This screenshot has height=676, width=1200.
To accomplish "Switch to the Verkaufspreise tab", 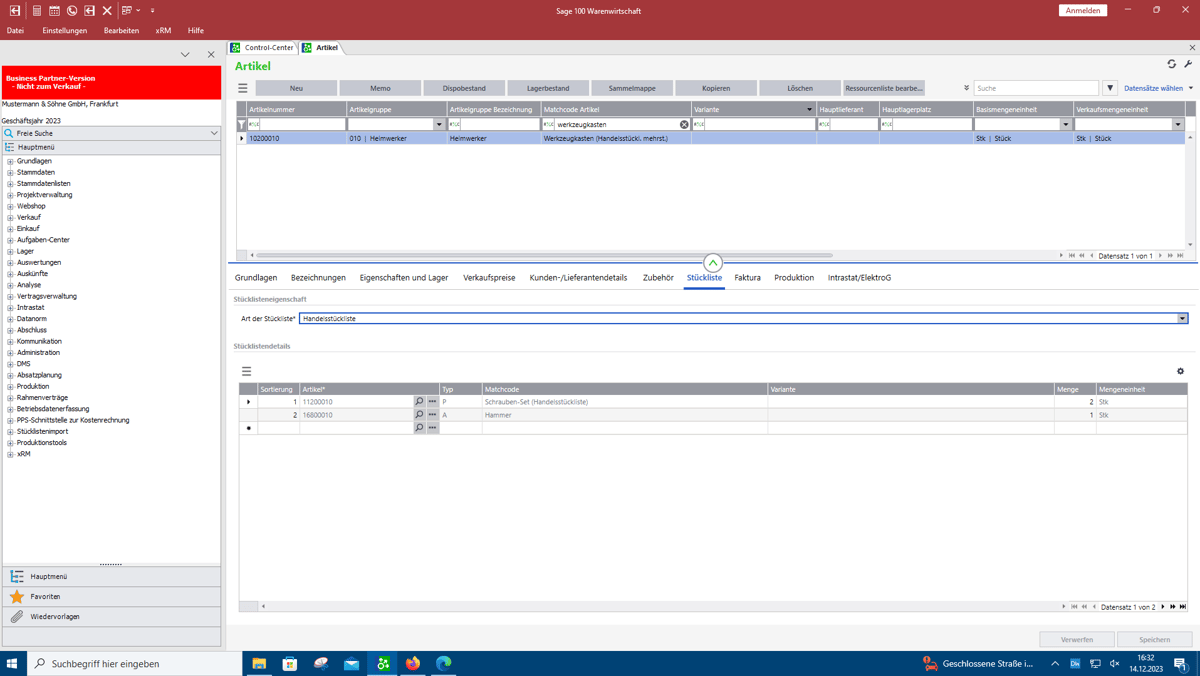I will (489, 278).
